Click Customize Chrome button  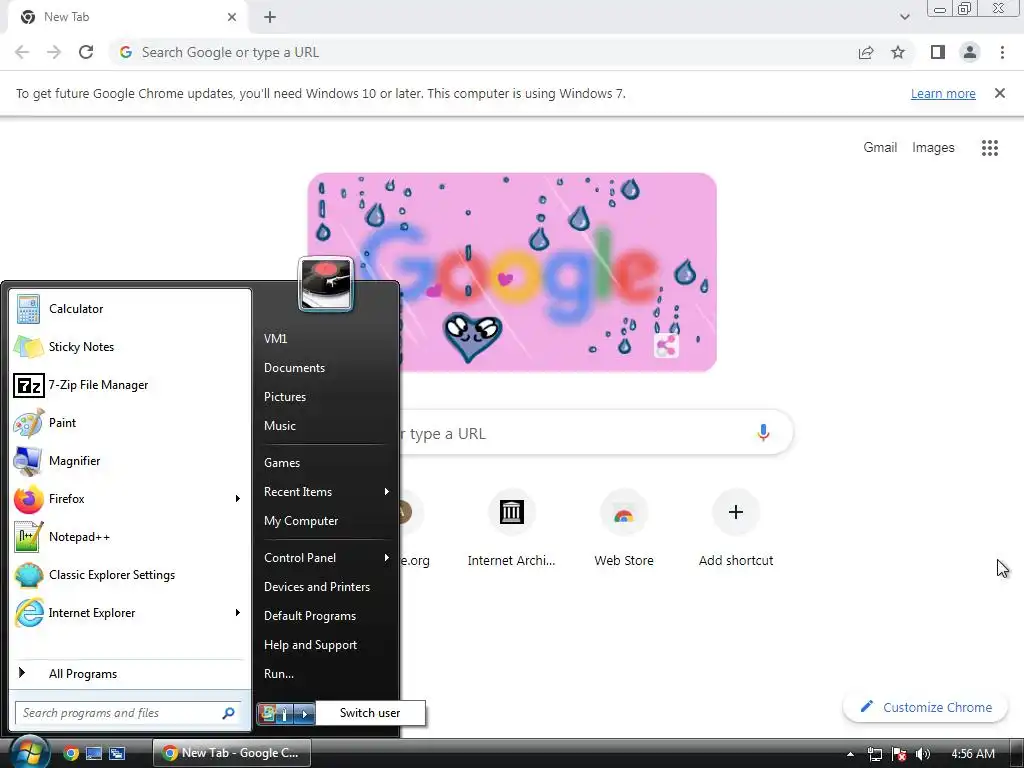(925, 707)
